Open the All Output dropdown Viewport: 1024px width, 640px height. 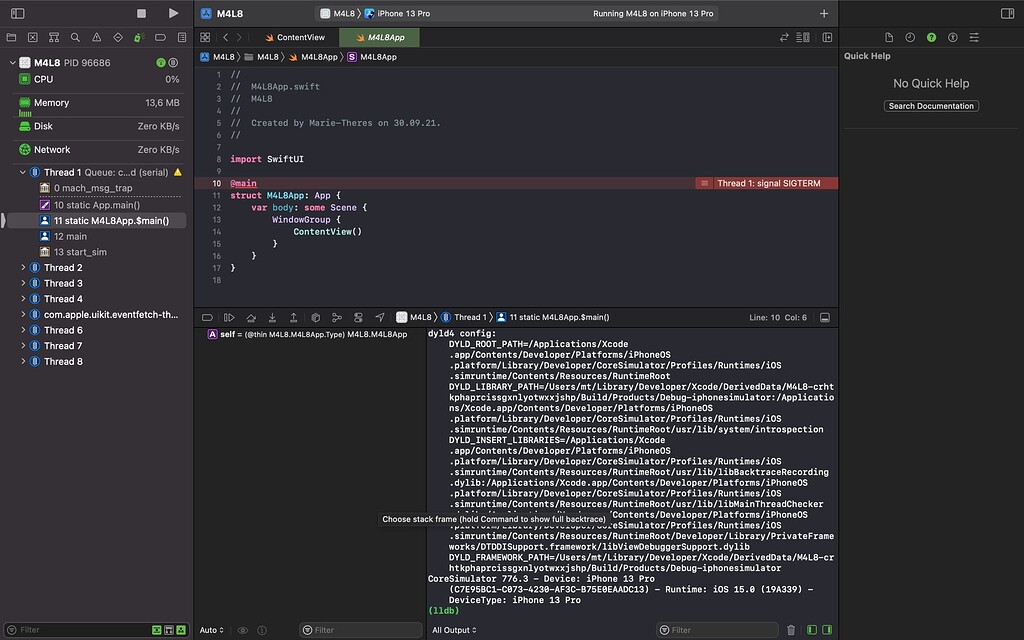(455, 630)
